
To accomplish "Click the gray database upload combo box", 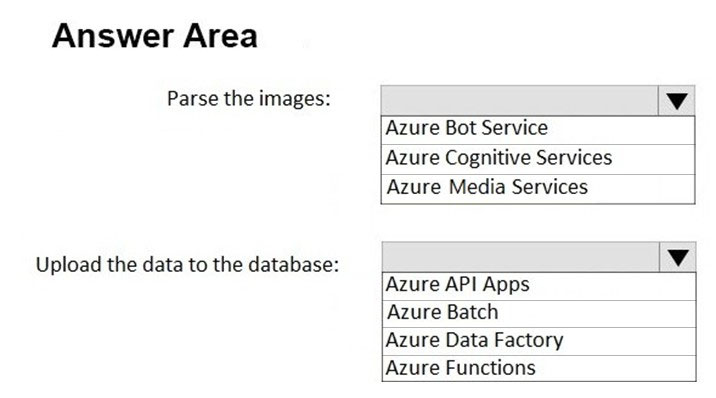I will click(539, 257).
